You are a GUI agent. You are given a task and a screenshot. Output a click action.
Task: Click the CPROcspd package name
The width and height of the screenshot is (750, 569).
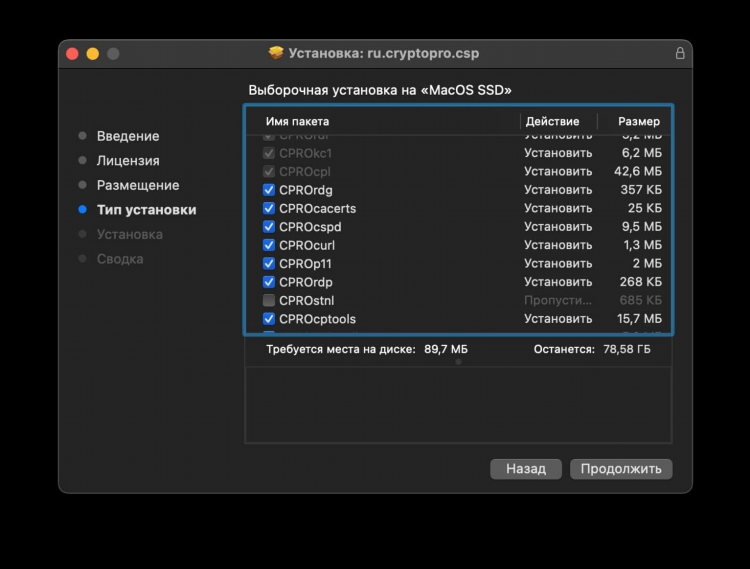[310, 227]
